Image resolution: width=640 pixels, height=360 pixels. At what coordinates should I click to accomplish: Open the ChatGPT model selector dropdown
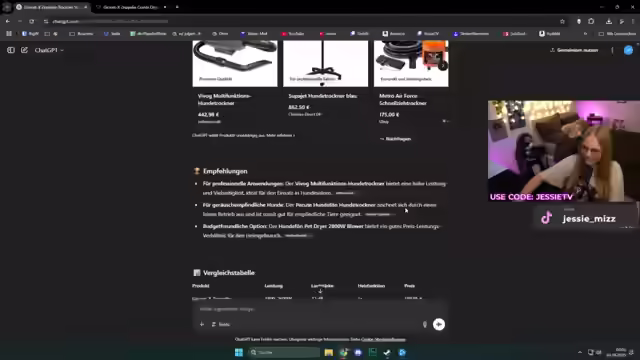[49, 50]
